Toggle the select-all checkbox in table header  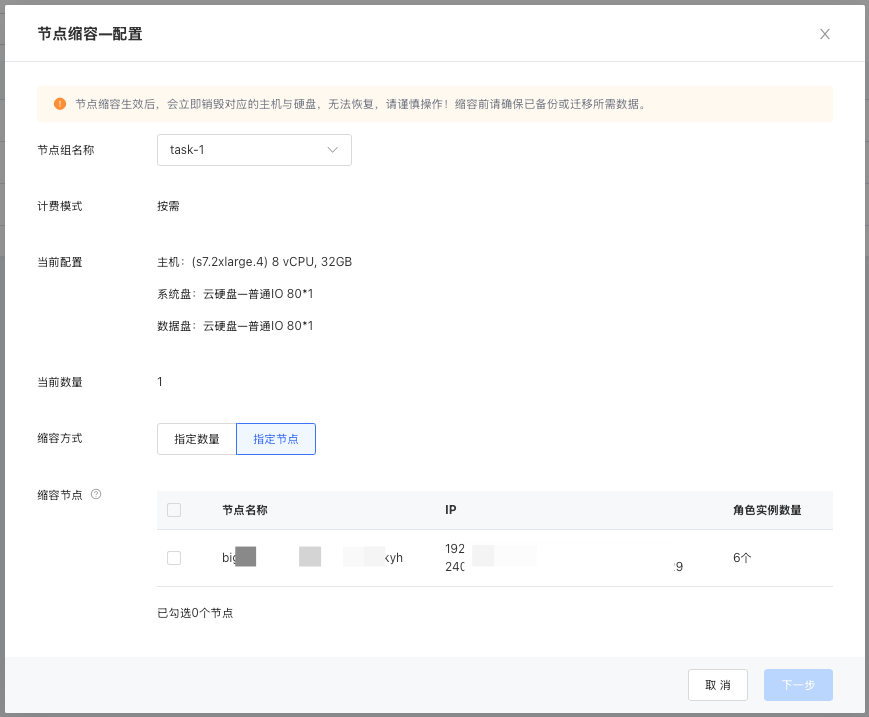click(174, 510)
